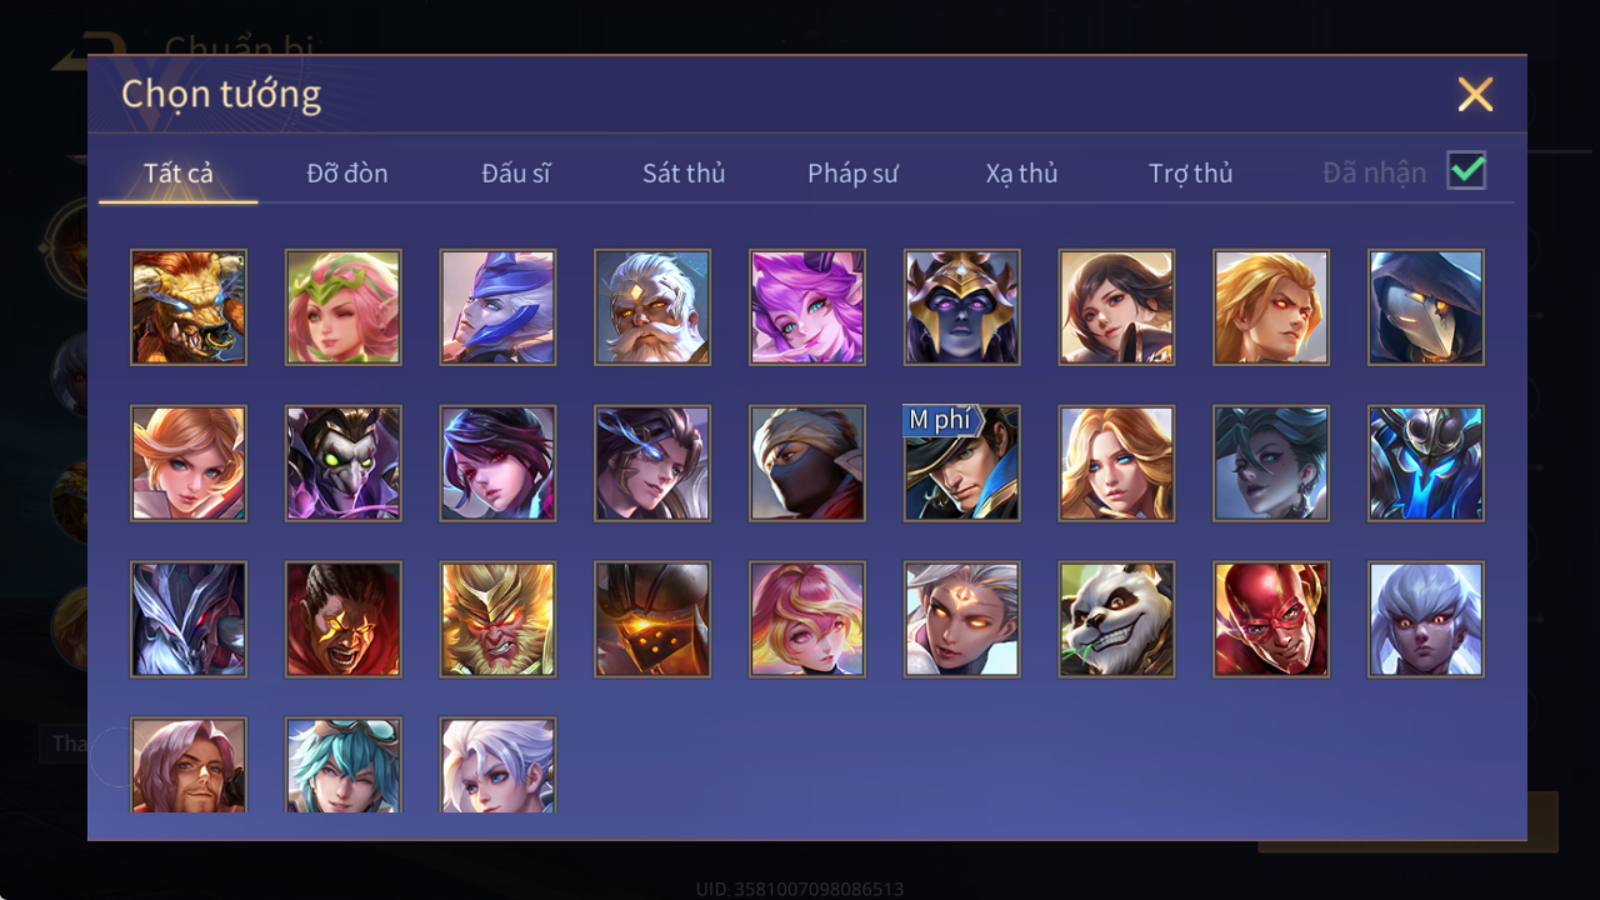The height and width of the screenshot is (900, 1600).
Task: Filter heroes by Xạ thủ
Action: point(1021,173)
